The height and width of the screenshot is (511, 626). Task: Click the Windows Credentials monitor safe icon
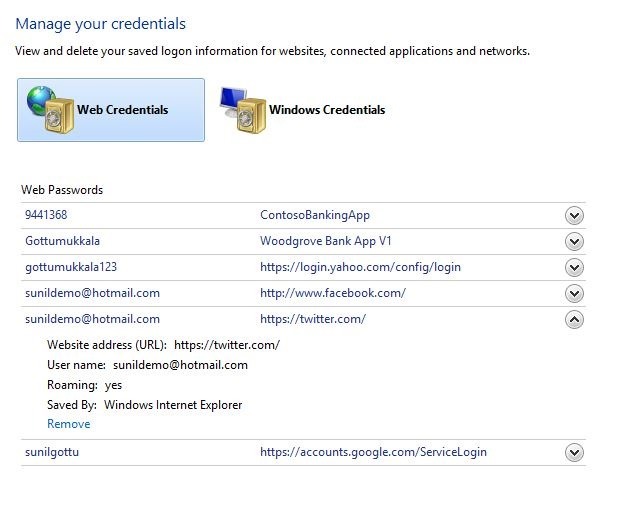[x=240, y=109]
